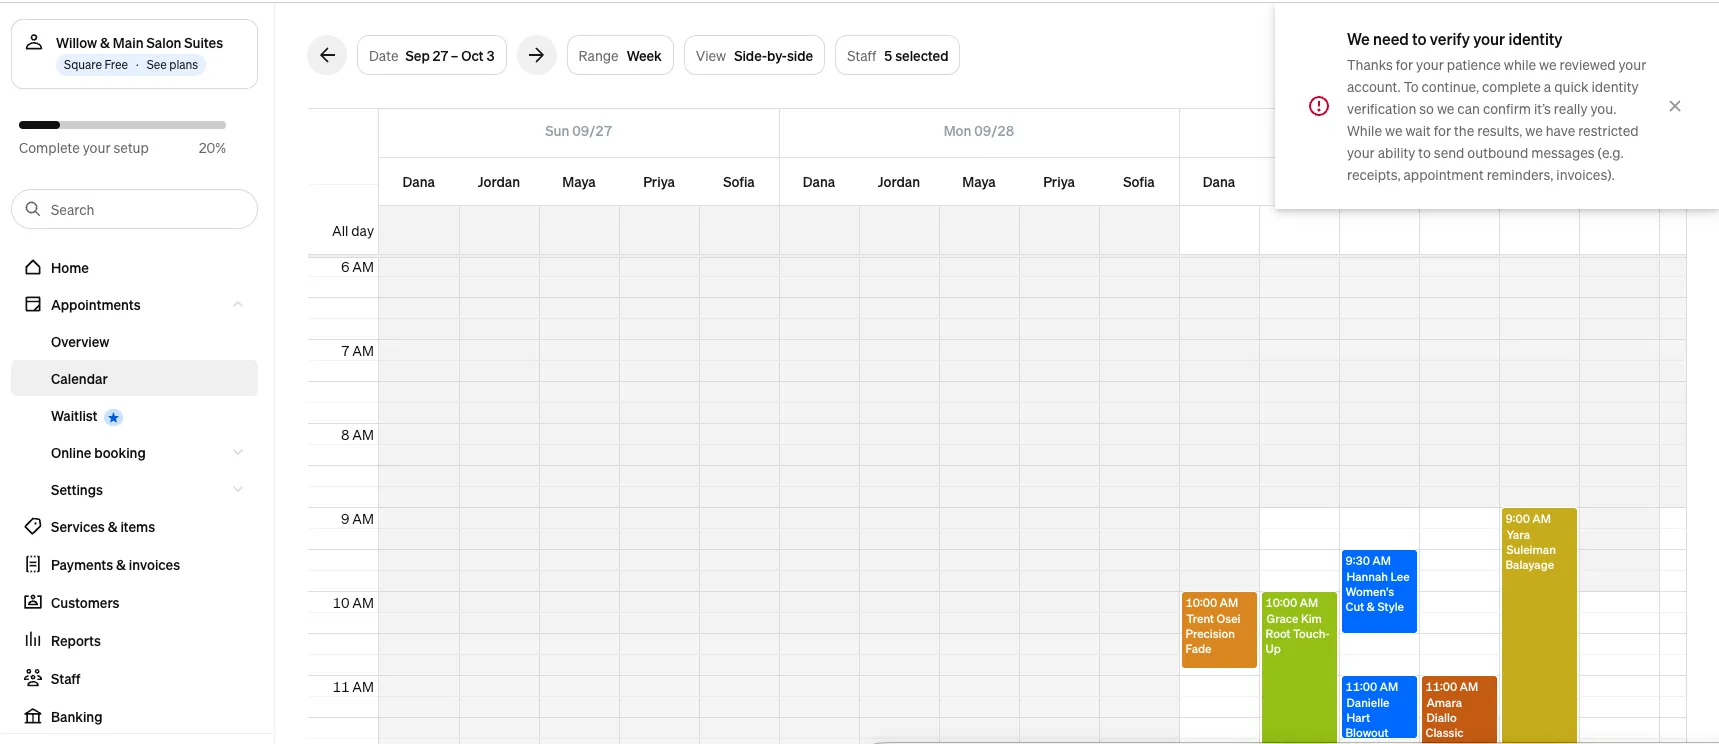This screenshot has width=1719, height=744.
Task: Open Staff people icon
Action: (33, 679)
